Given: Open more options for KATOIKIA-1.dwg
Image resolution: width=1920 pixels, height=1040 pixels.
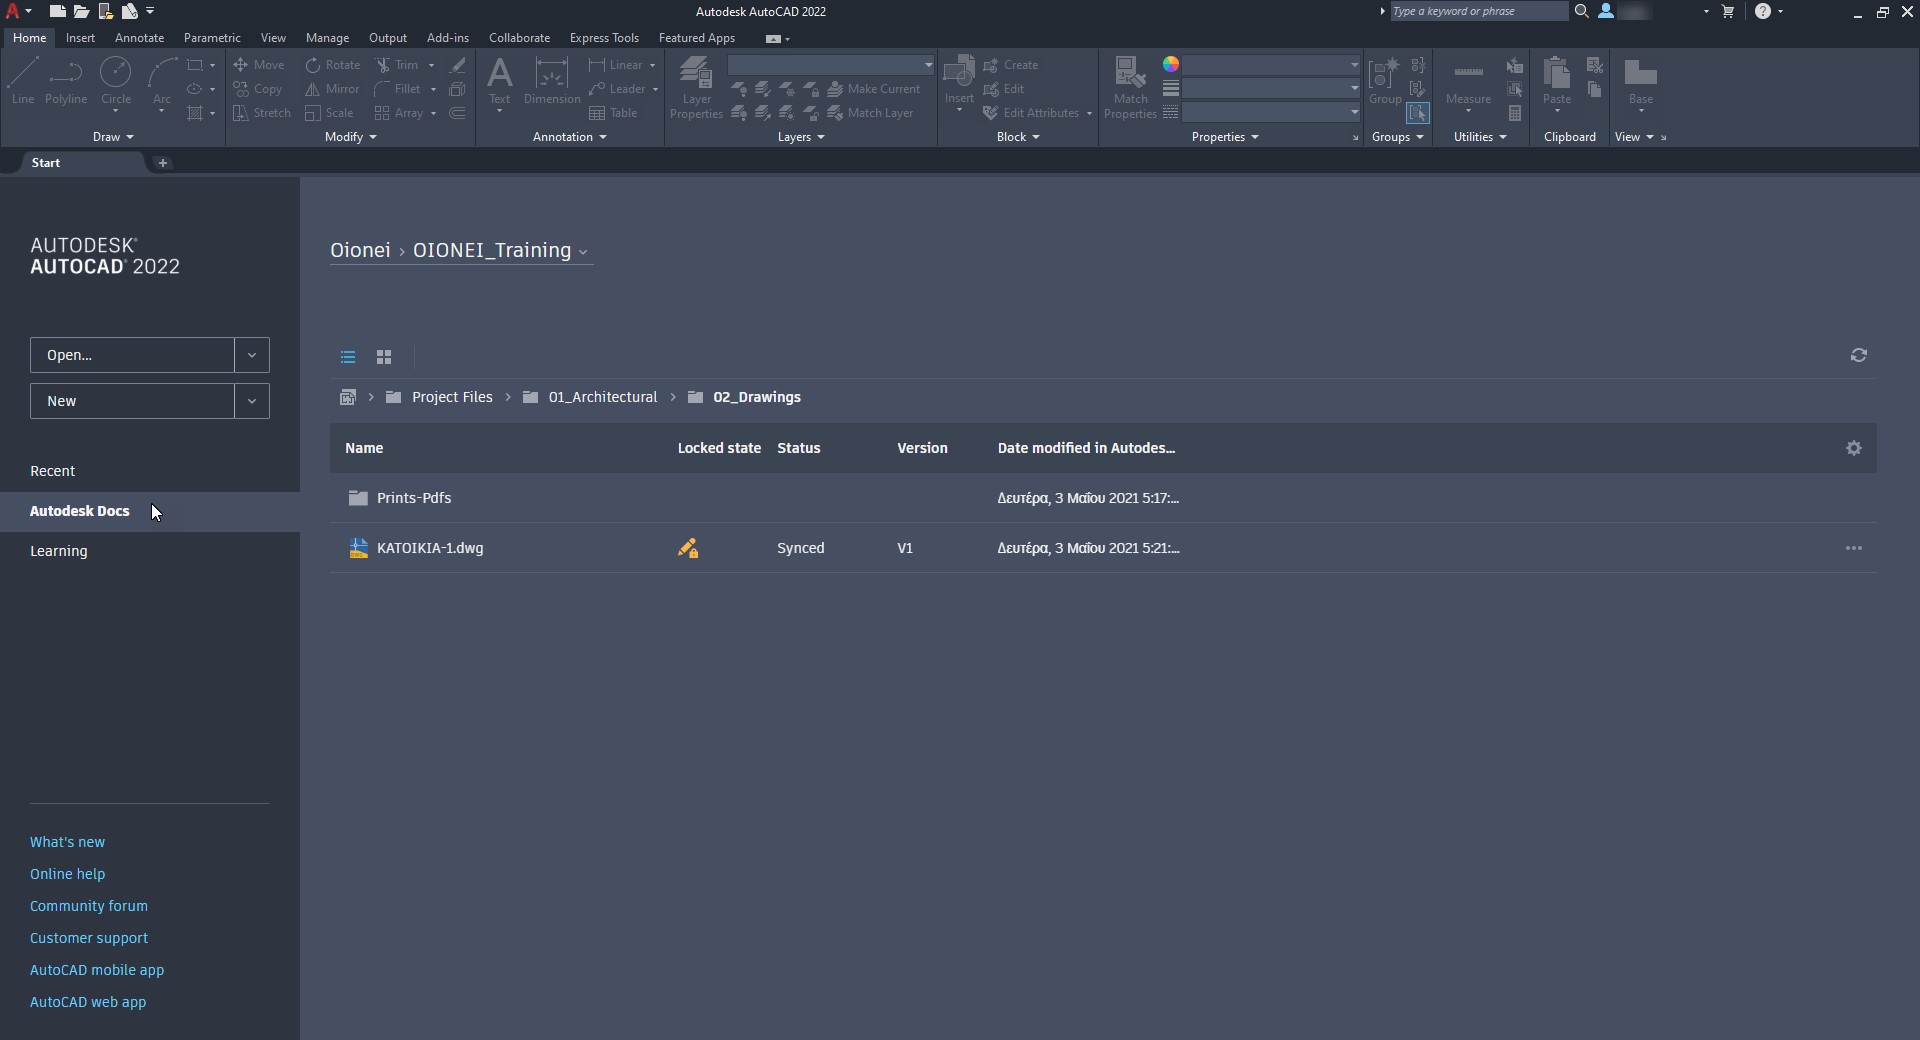Looking at the screenshot, I should pyautogui.click(x=1853, y=548).
